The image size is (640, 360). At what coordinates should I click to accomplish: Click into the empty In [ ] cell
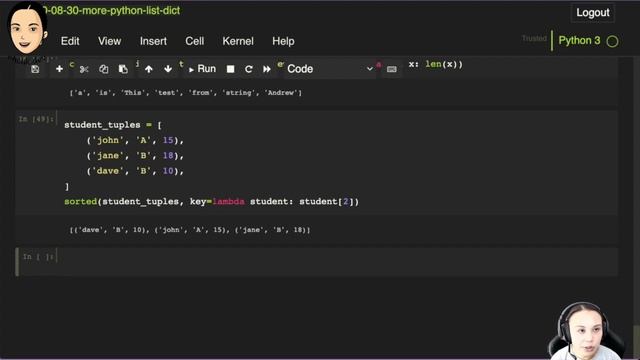(337, 261)
